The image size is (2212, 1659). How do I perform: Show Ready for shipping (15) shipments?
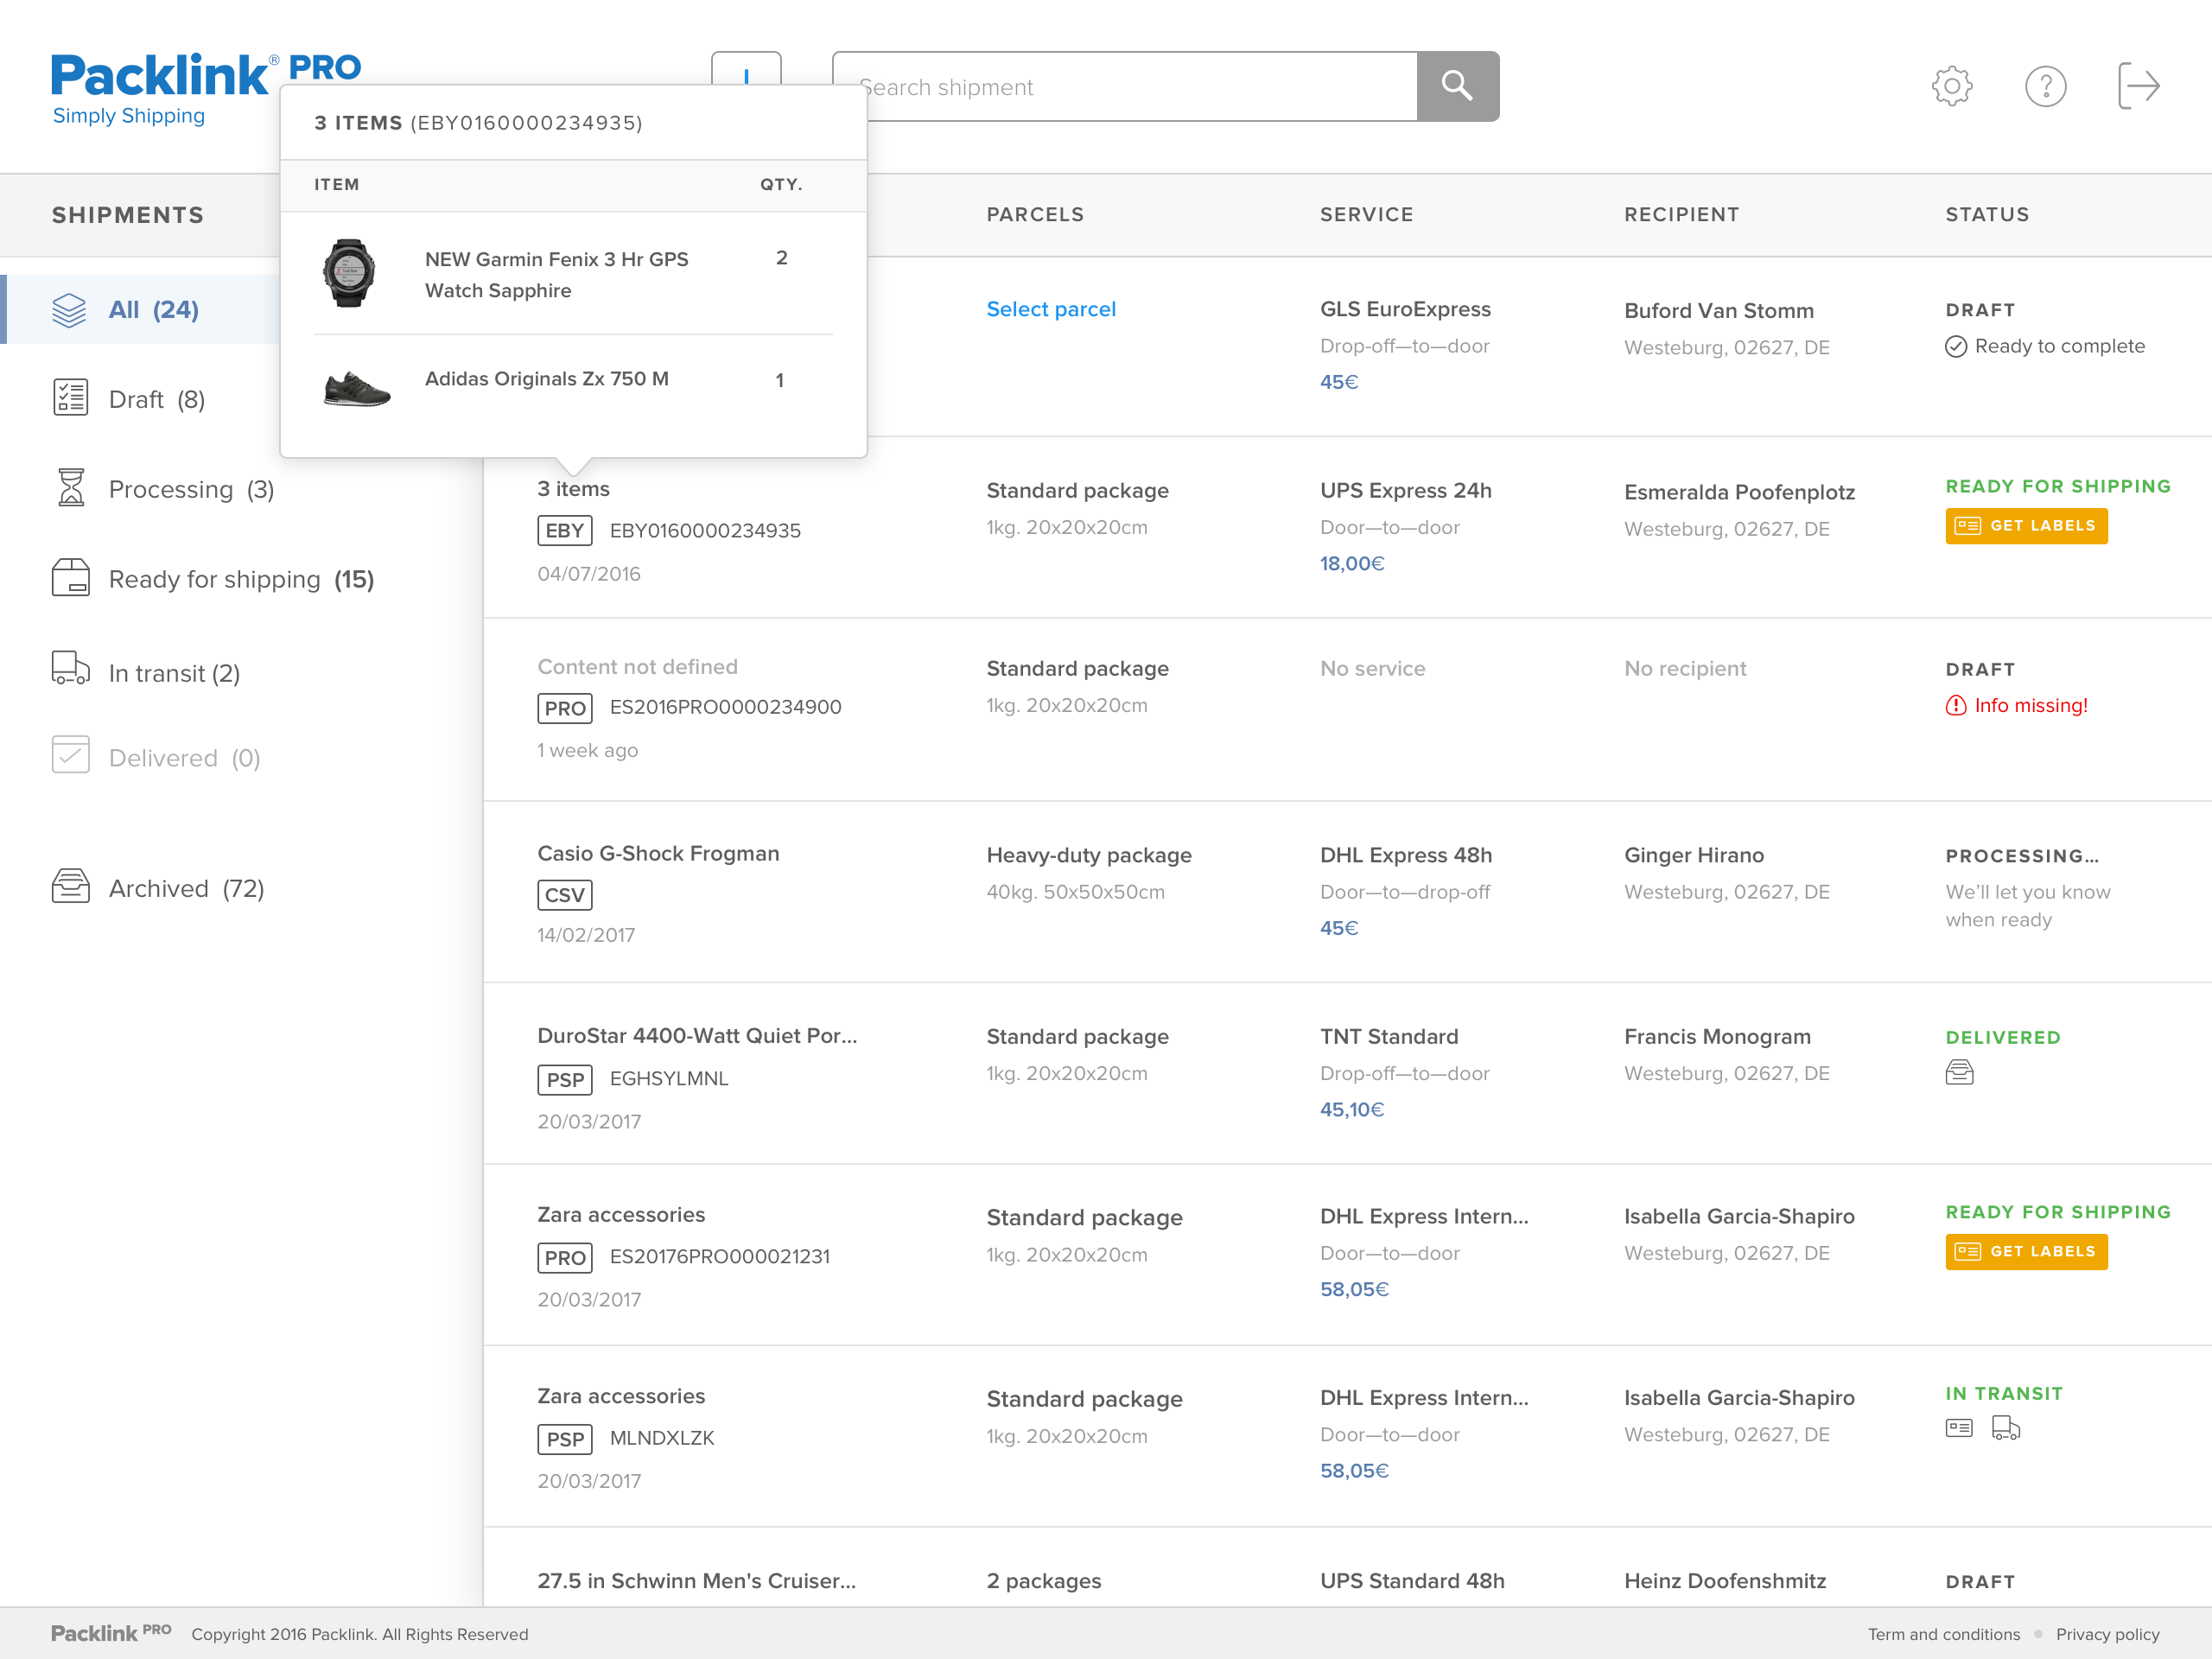click(240, 579)
